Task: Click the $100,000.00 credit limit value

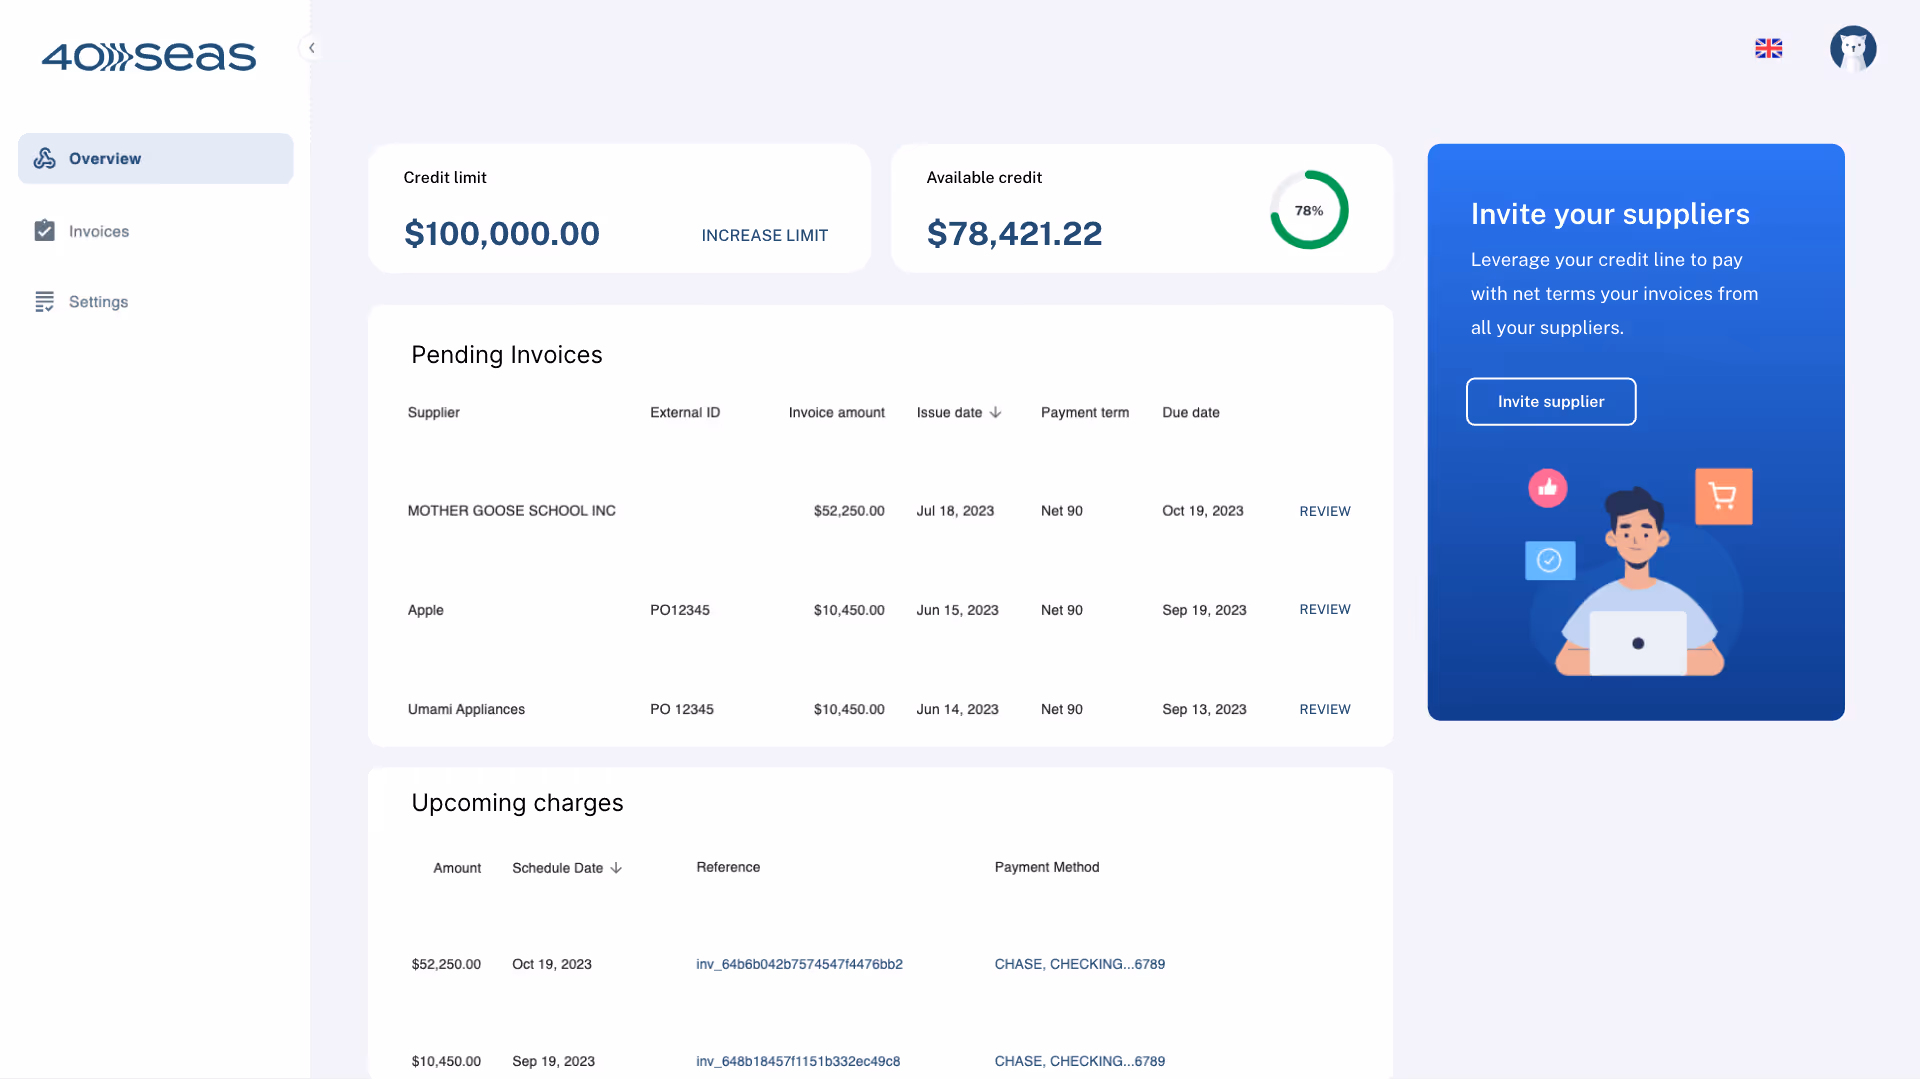Action: (x=502, y=233)
